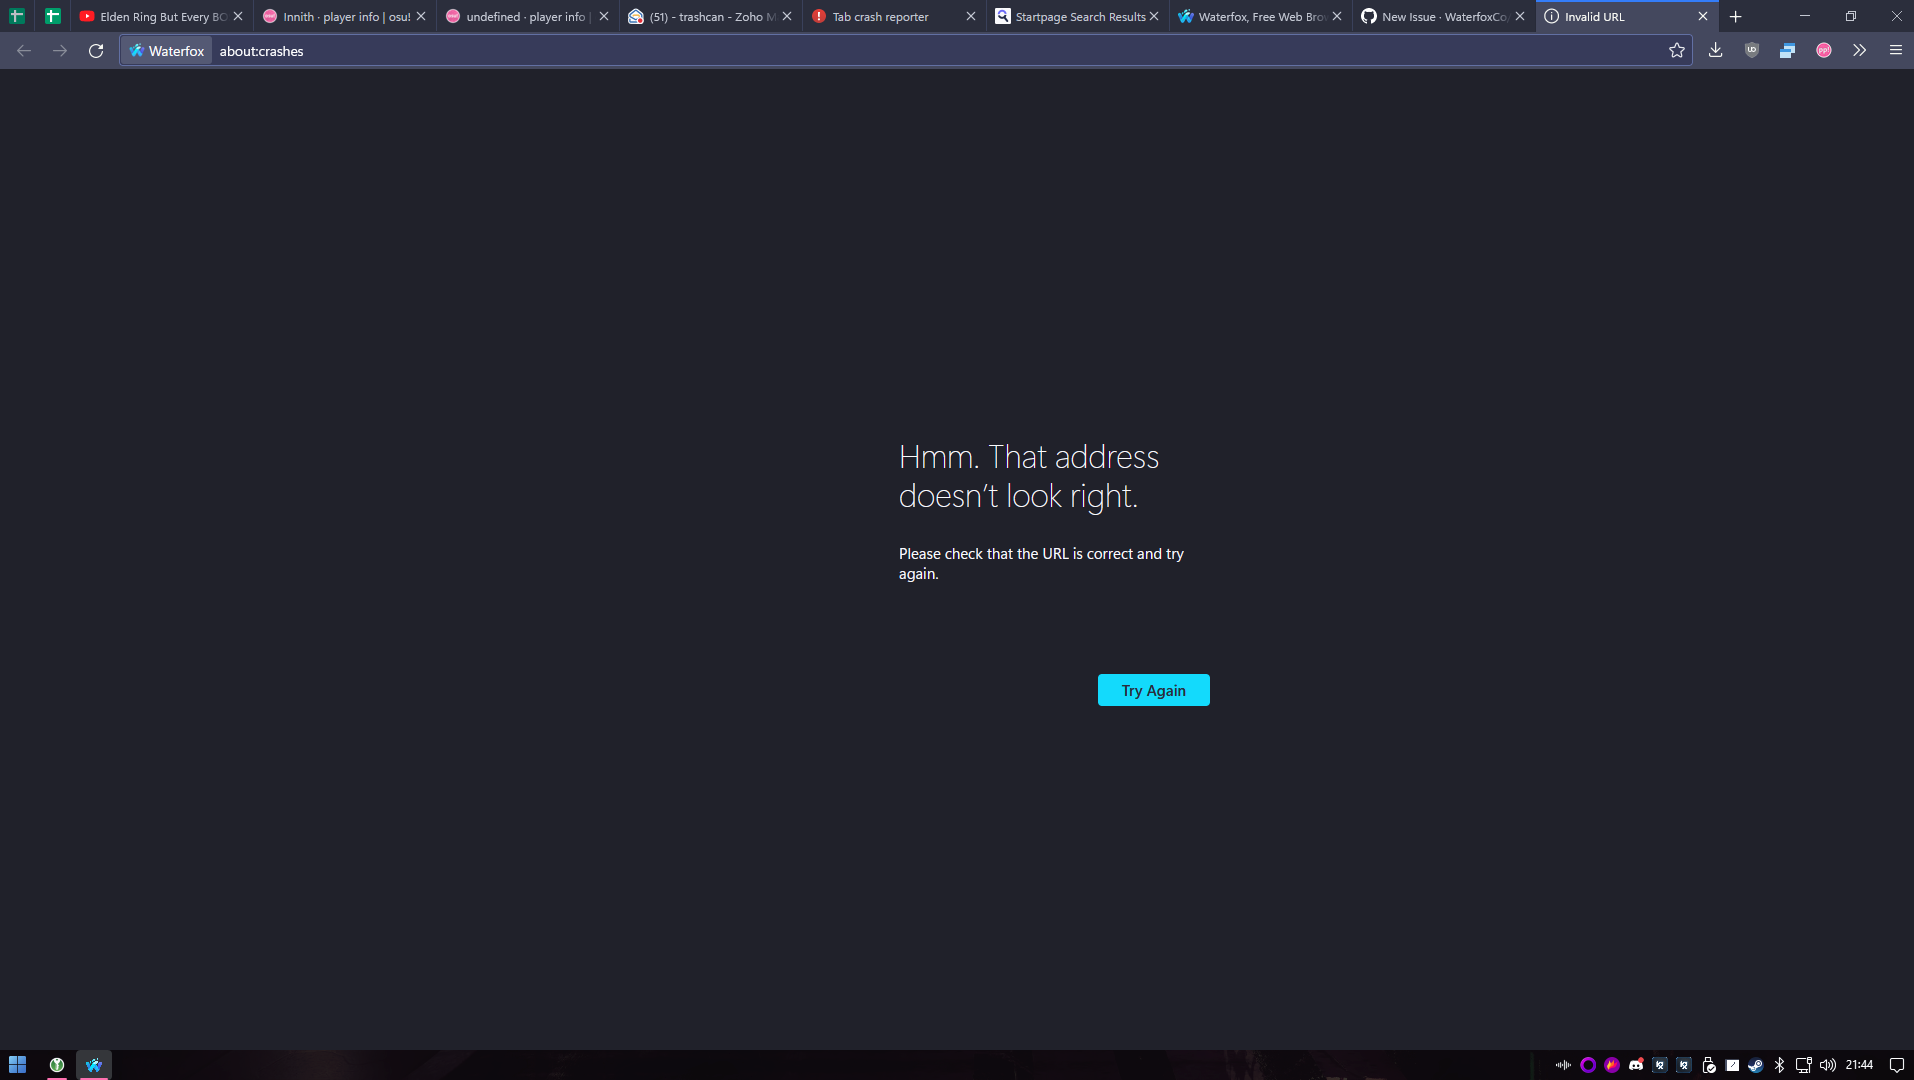Open Discord from the system tray
This screenshot has width=1914, height=1080.
(1637, 1065)
